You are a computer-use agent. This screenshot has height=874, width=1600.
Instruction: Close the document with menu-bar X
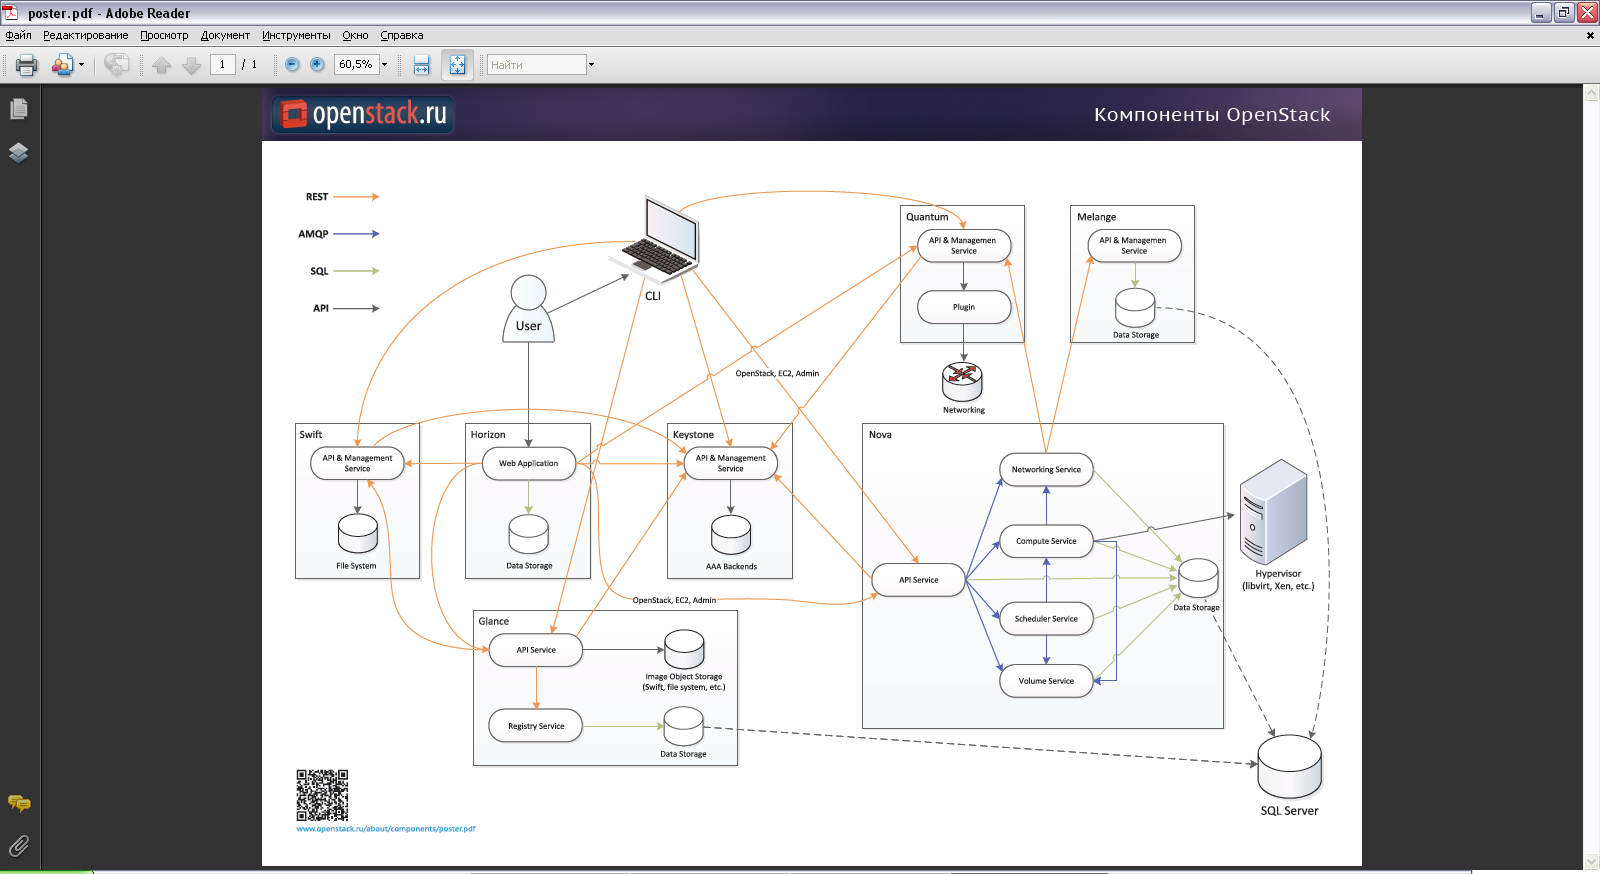(1590, 35)
